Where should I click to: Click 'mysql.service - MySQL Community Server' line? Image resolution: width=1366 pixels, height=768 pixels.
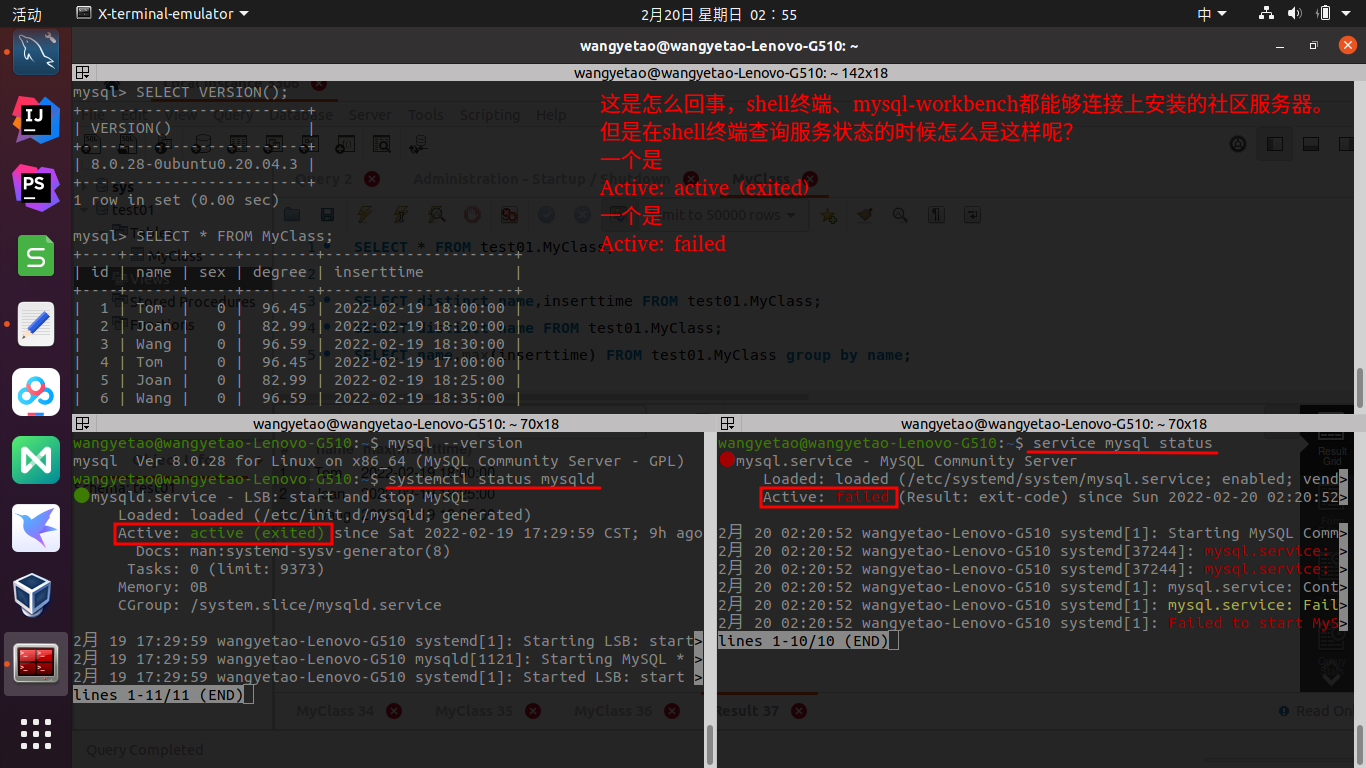point(907,461)
